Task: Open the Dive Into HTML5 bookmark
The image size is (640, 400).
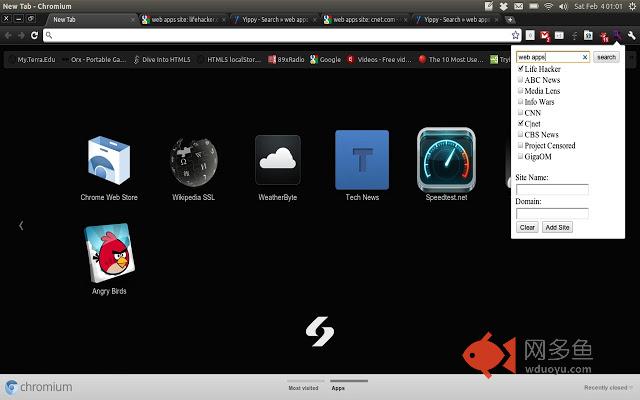Action: point(162,60)
